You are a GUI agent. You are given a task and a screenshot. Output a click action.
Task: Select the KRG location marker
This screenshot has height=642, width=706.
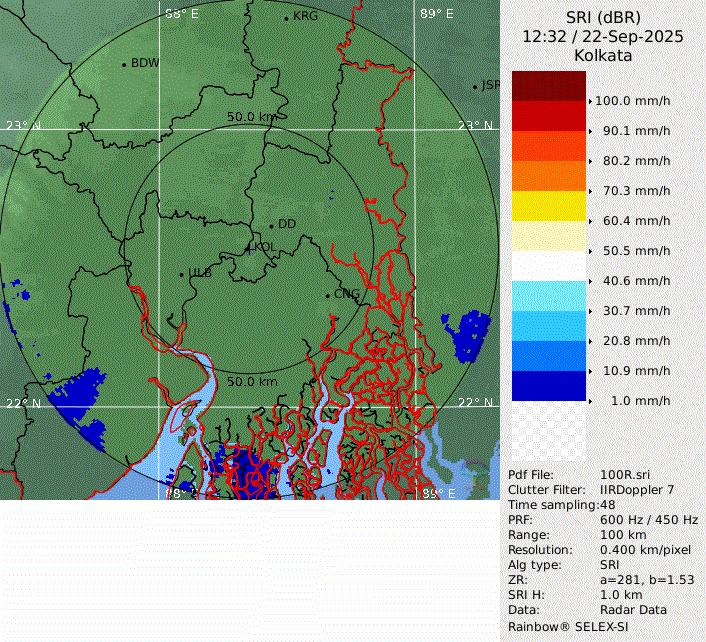coord(286,18)
